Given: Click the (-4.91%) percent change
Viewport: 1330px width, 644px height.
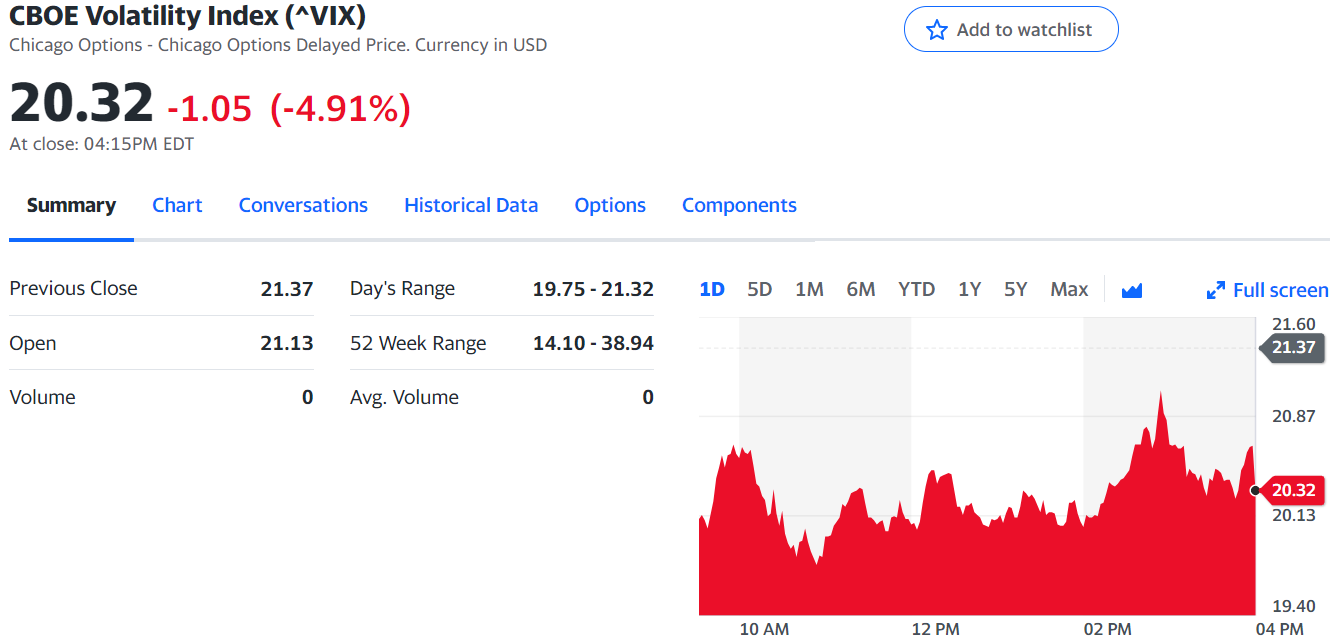Looking at the screenshot, I should pos(340,108).
